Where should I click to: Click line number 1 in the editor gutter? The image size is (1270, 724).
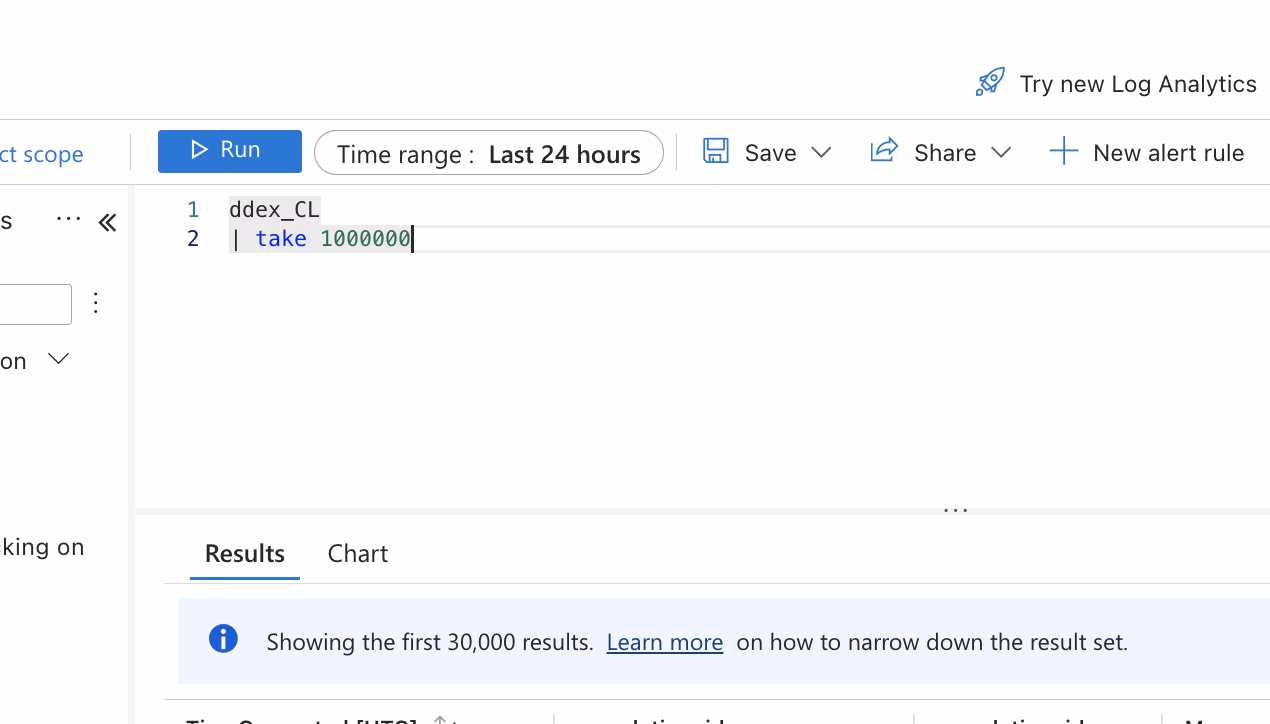tap(193, 210)
